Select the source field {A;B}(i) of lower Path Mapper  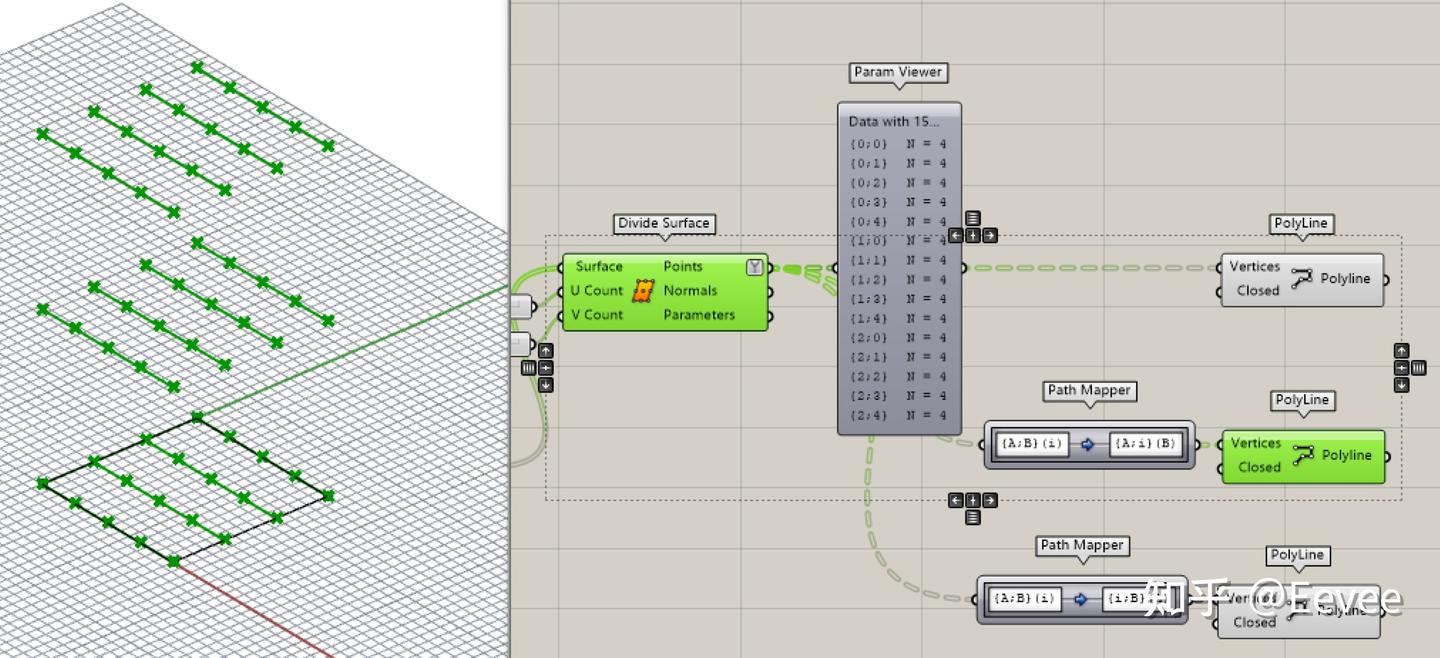(x=1024, y=600)
